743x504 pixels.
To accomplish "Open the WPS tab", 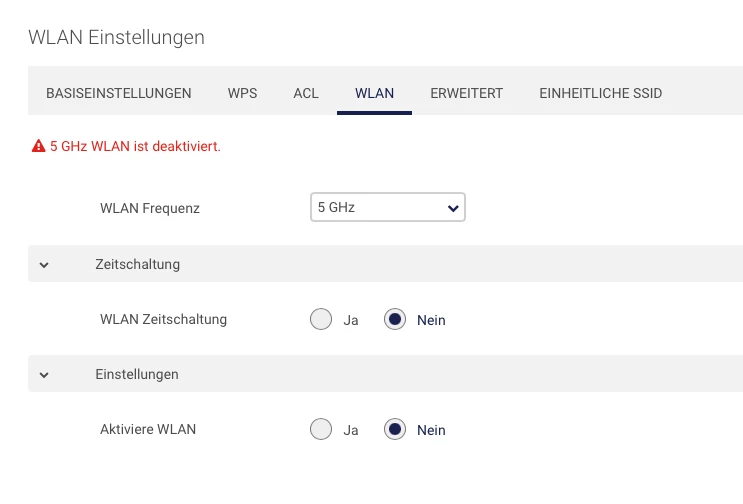I will (242, 93).
